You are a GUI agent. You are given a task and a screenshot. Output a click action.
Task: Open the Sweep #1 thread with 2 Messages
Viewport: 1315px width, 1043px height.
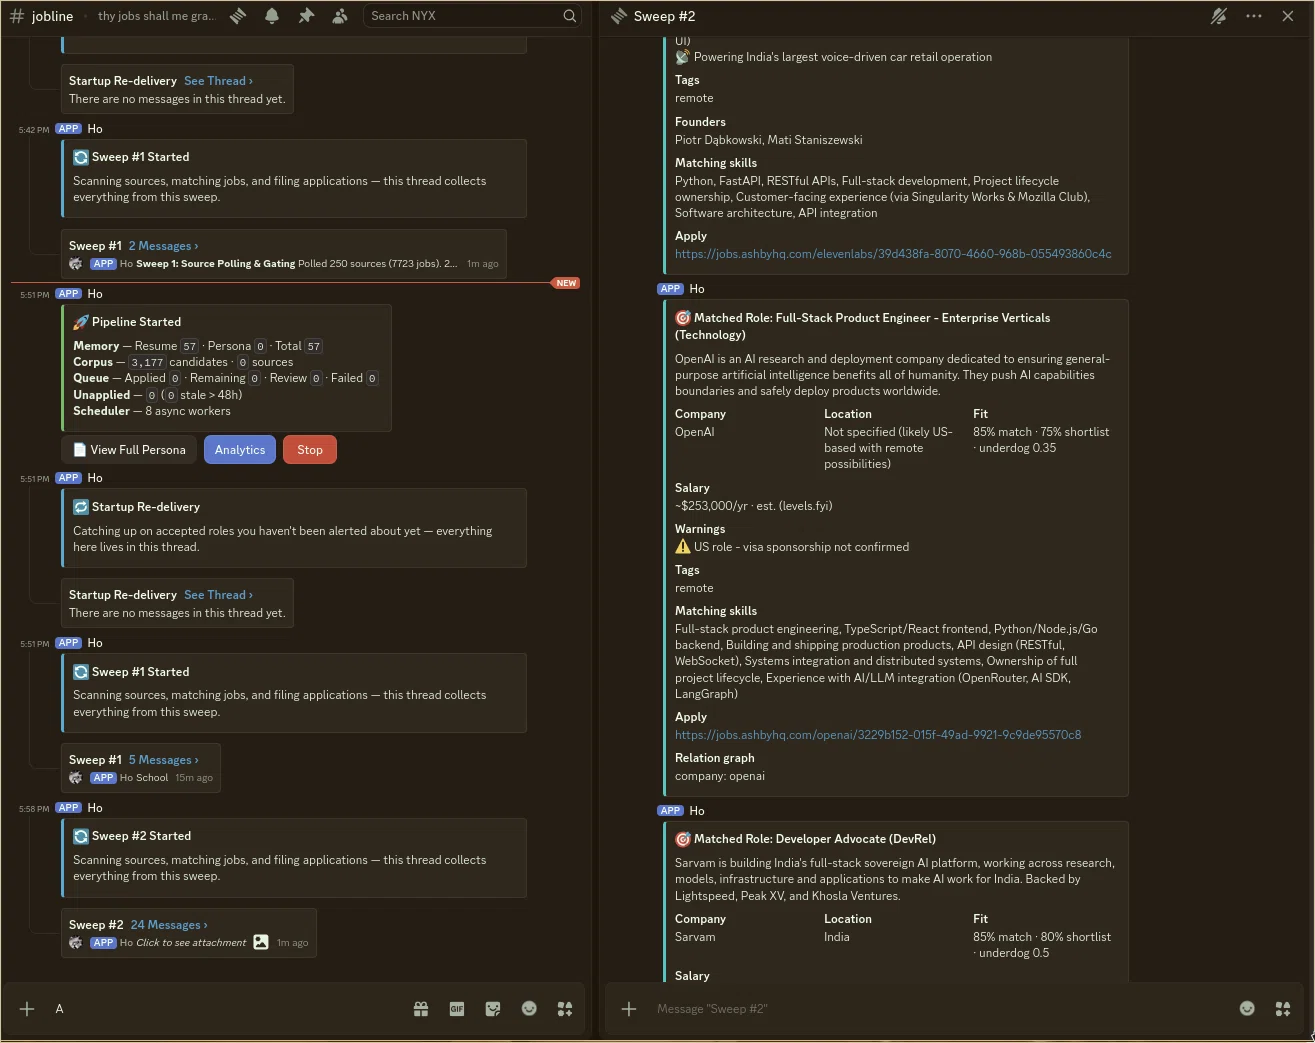click(163, 246)
